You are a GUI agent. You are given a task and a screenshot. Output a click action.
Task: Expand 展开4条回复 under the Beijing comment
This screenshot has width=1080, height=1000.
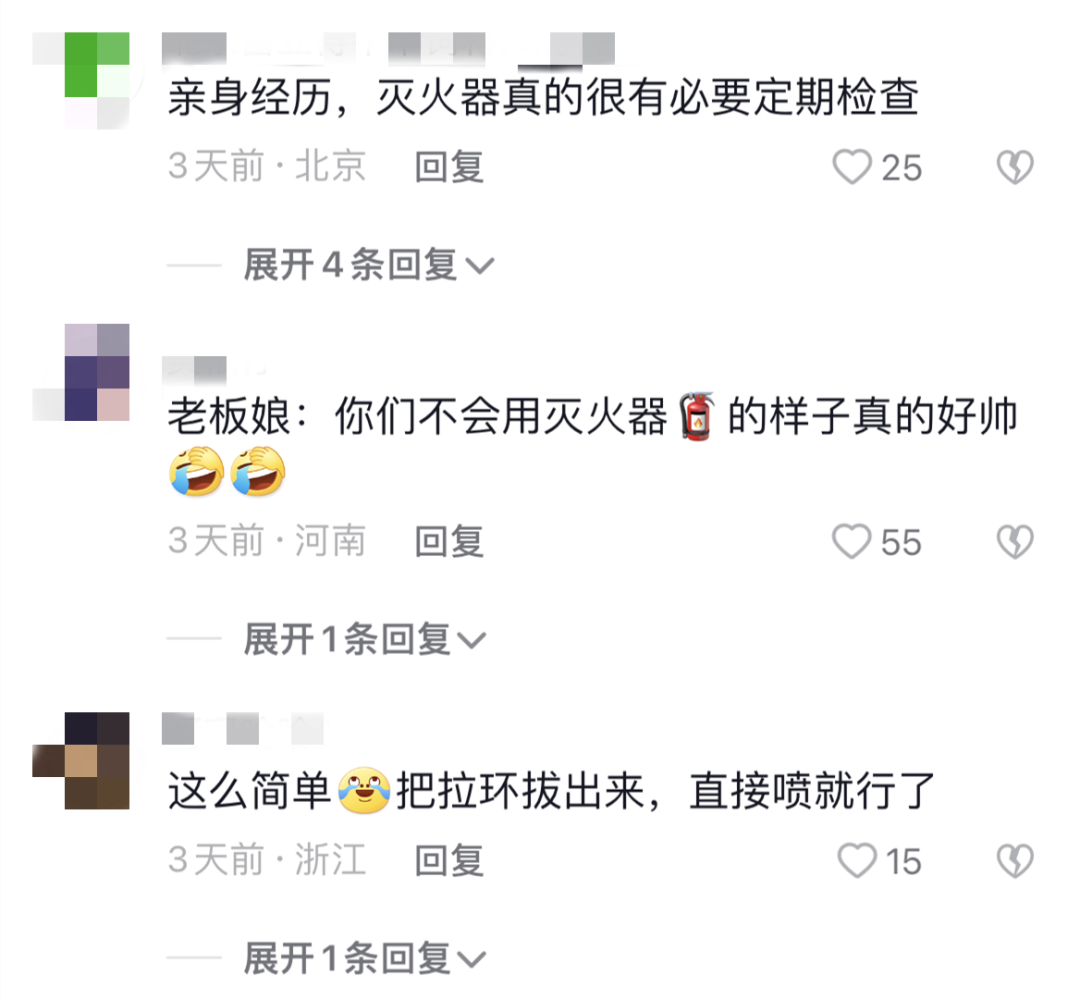click(x=368, y=264)
